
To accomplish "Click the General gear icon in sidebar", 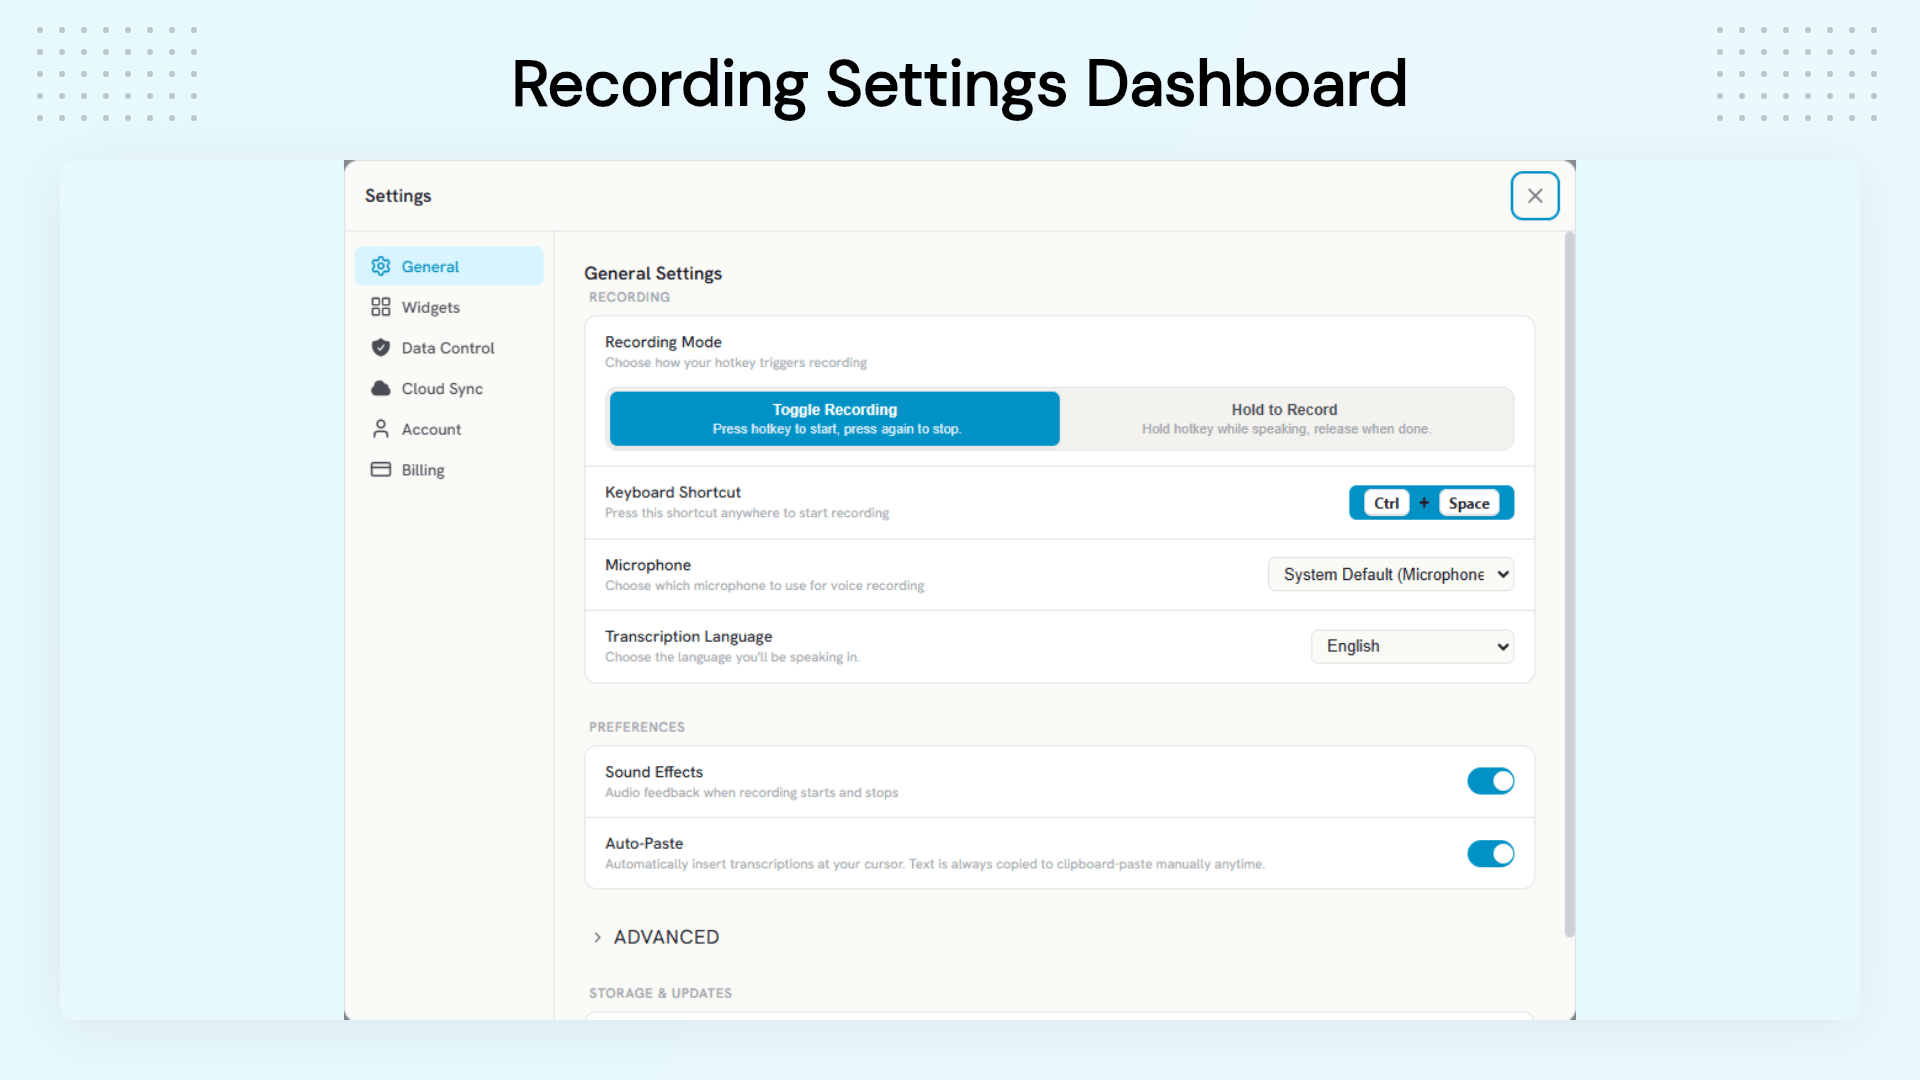I will (380, 266).
